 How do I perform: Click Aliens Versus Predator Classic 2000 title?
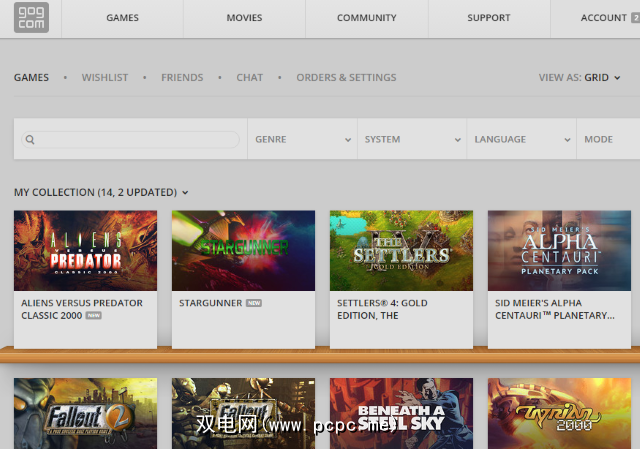[82, 309]
